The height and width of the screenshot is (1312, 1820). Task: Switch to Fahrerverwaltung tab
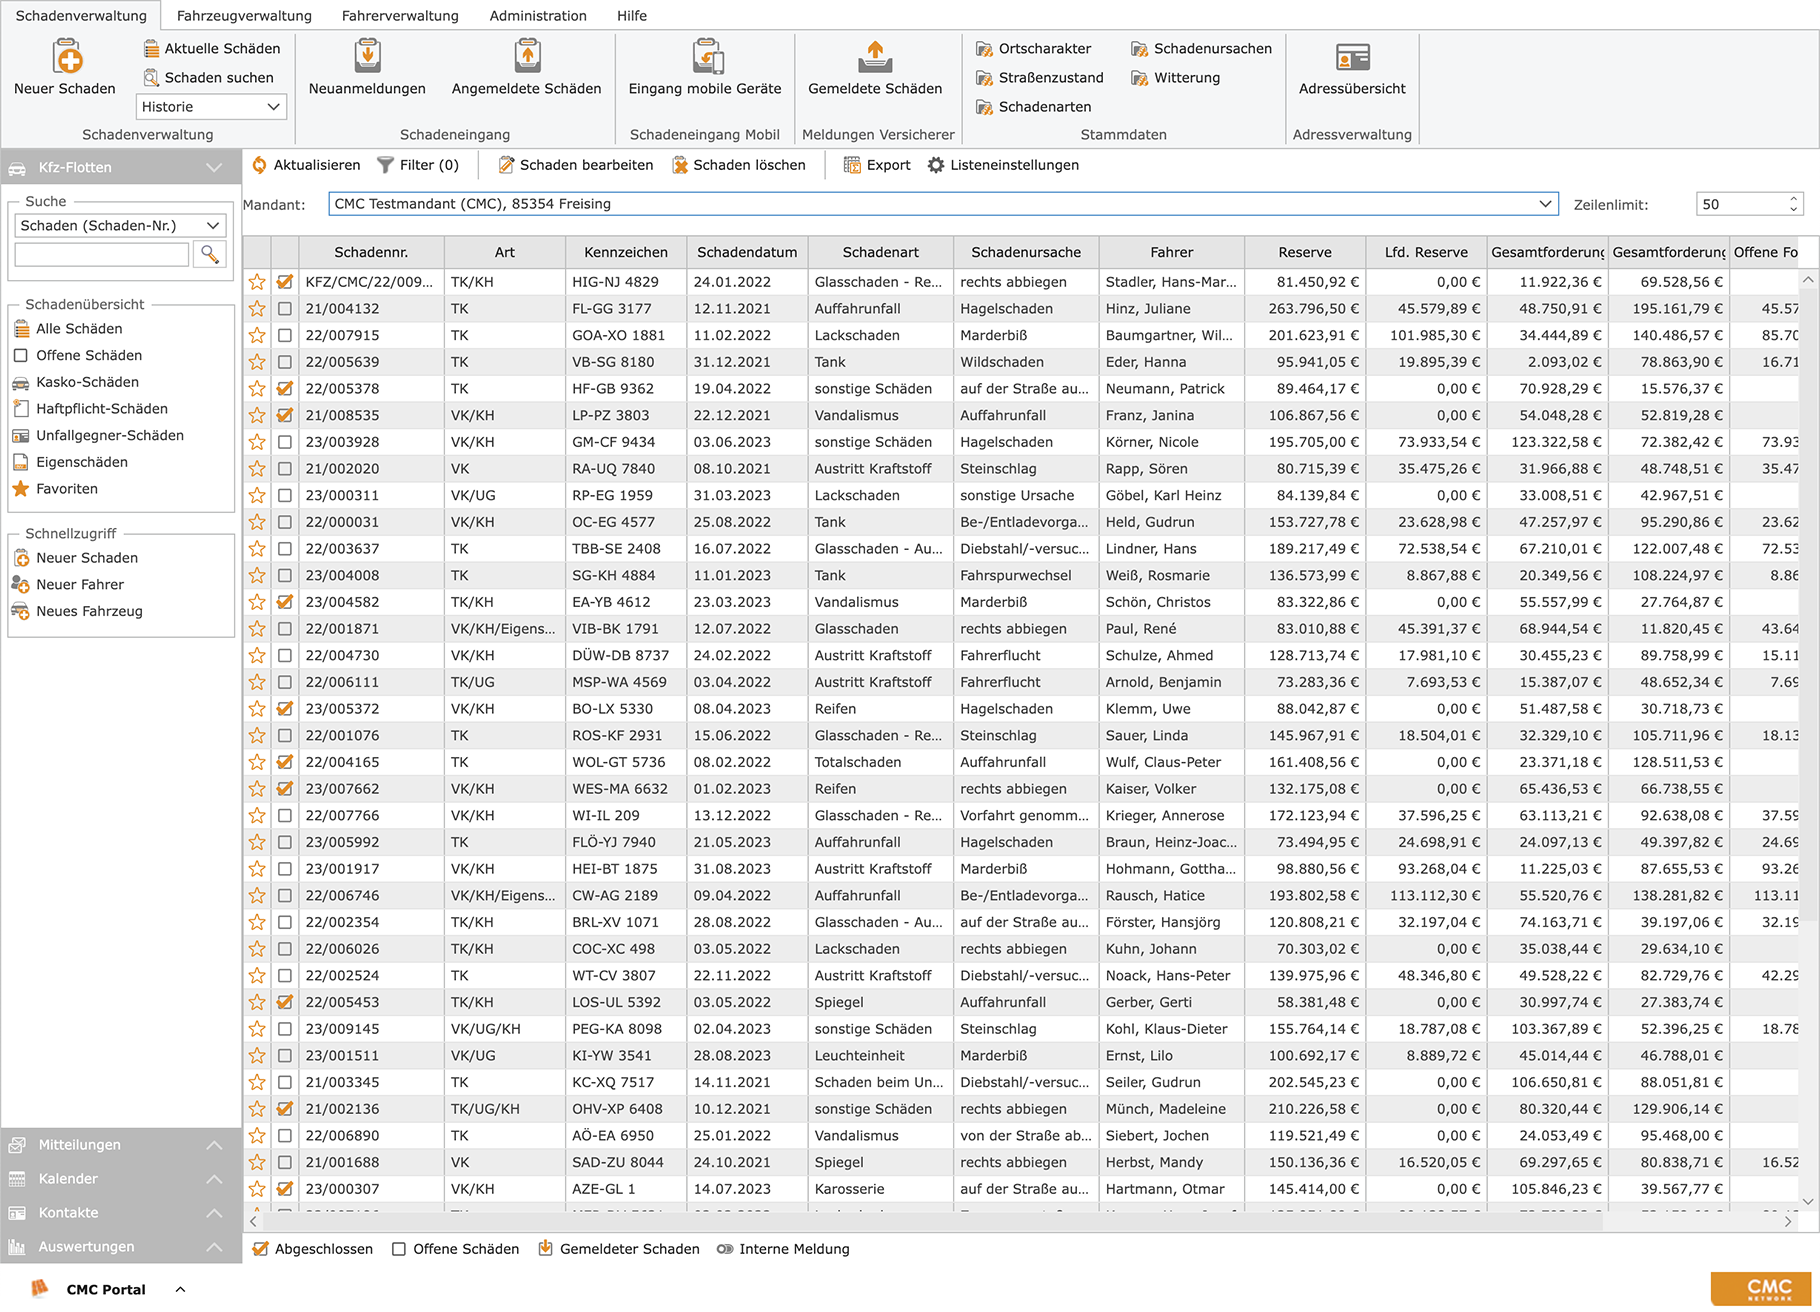click(400, 16)
